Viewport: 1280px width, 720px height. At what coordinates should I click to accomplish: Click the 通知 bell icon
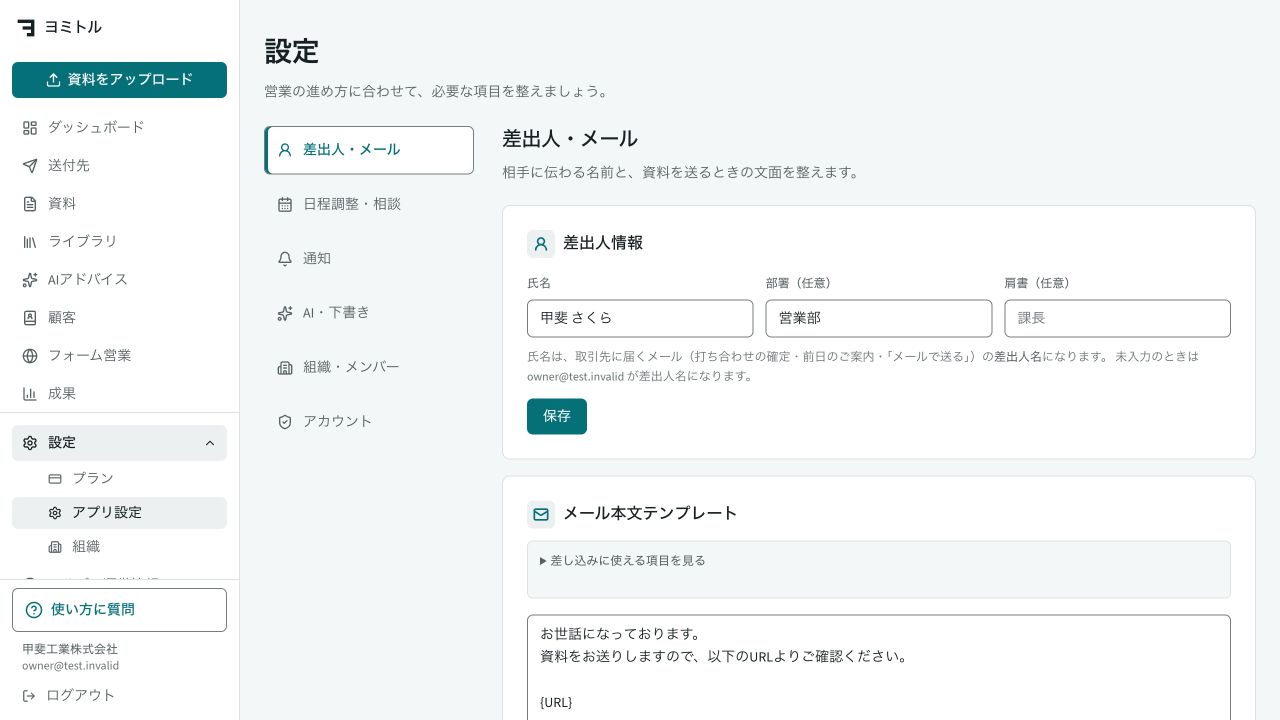point(285,259)
